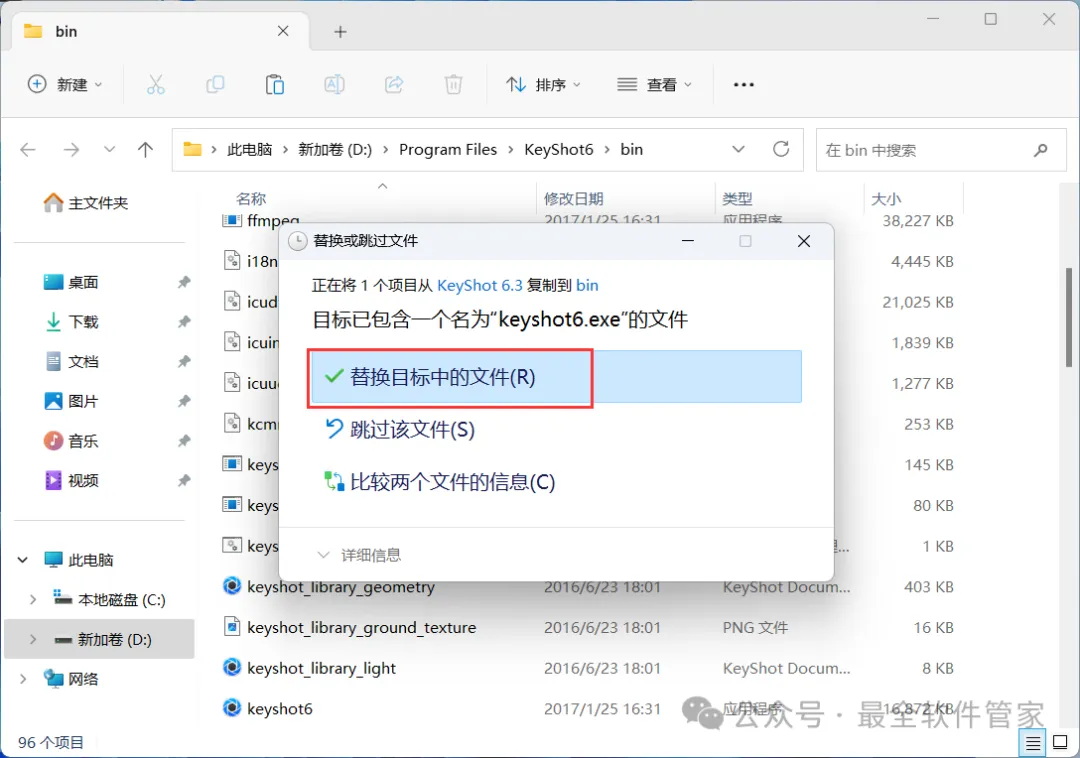This screenshot has height=758, width=1080.
Task: Expand the 网络 tree node
Action: (x=23, y=679)
